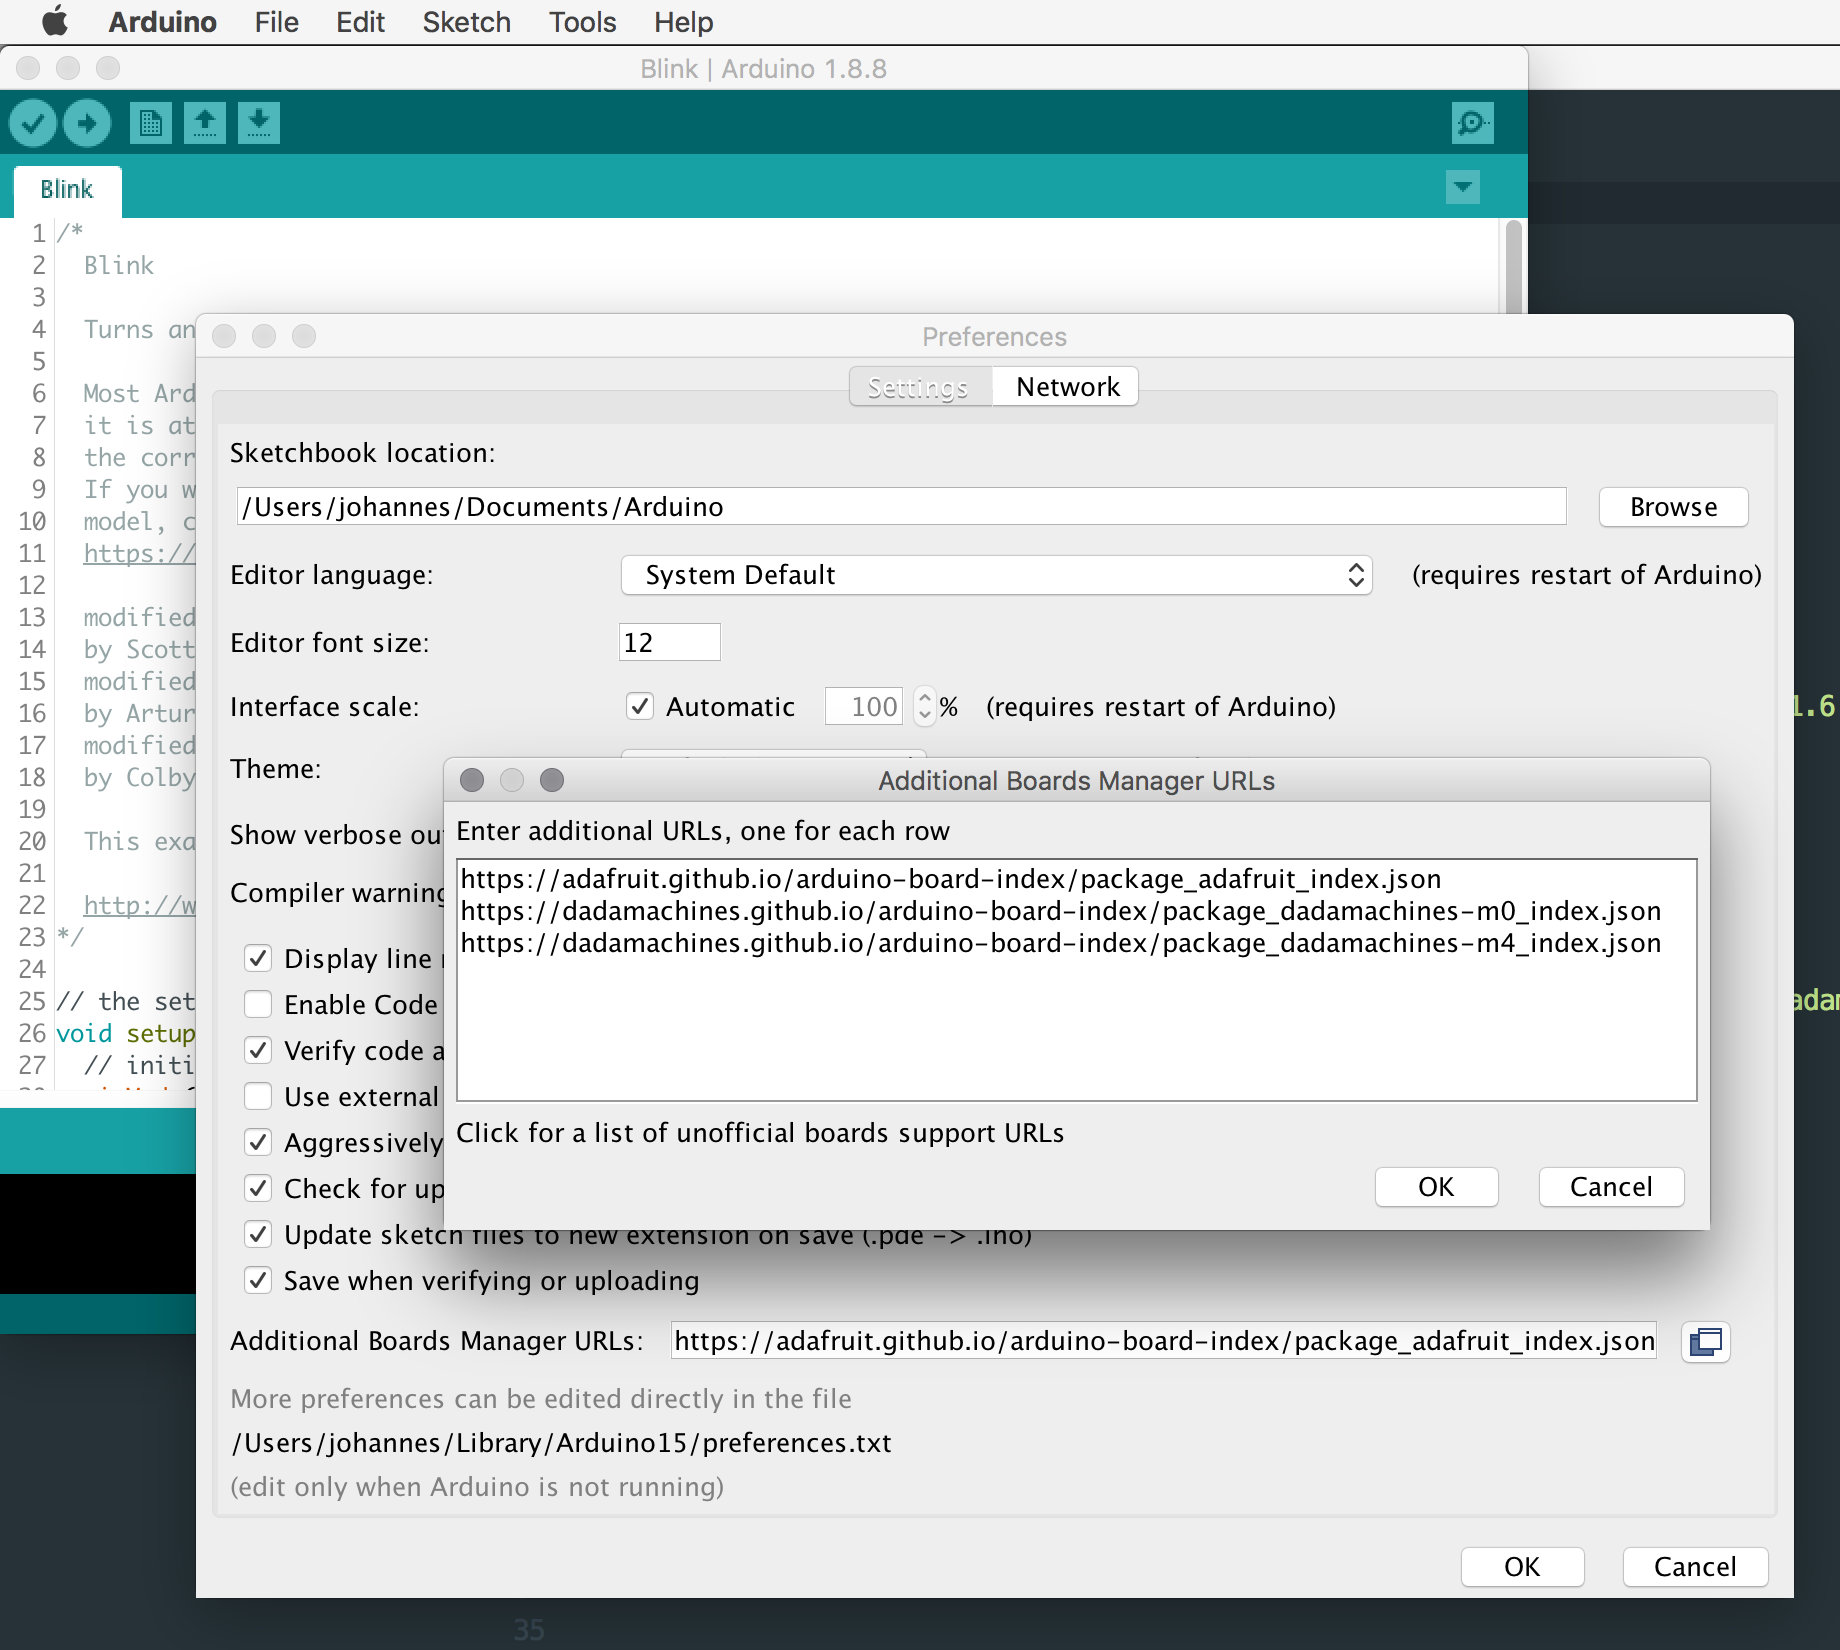Image resolution: width=1840 pixels, height=1650 pixels.
Task: Click the Editor font size field
Action: (x=669, y=642)
